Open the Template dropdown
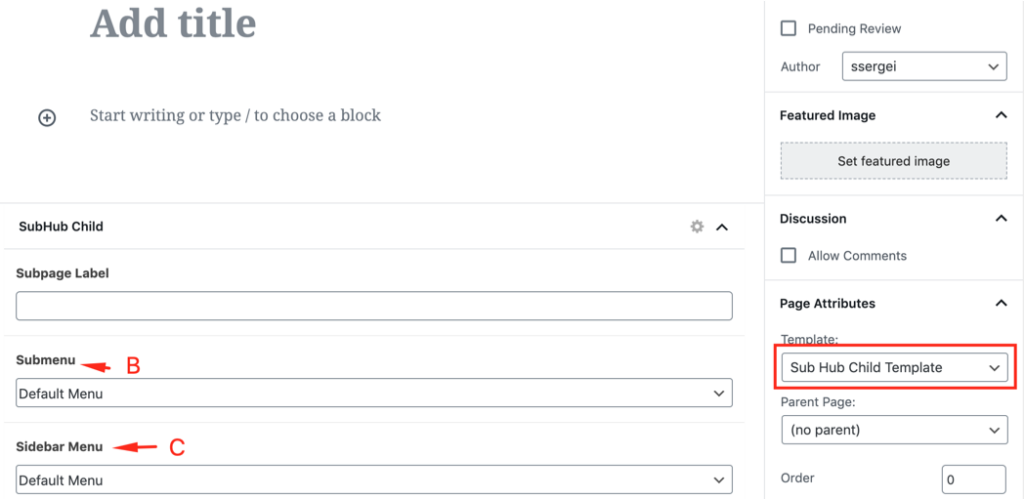This screenshot has width=1024, height=499. pyautogui.click(x=894, y=368)
